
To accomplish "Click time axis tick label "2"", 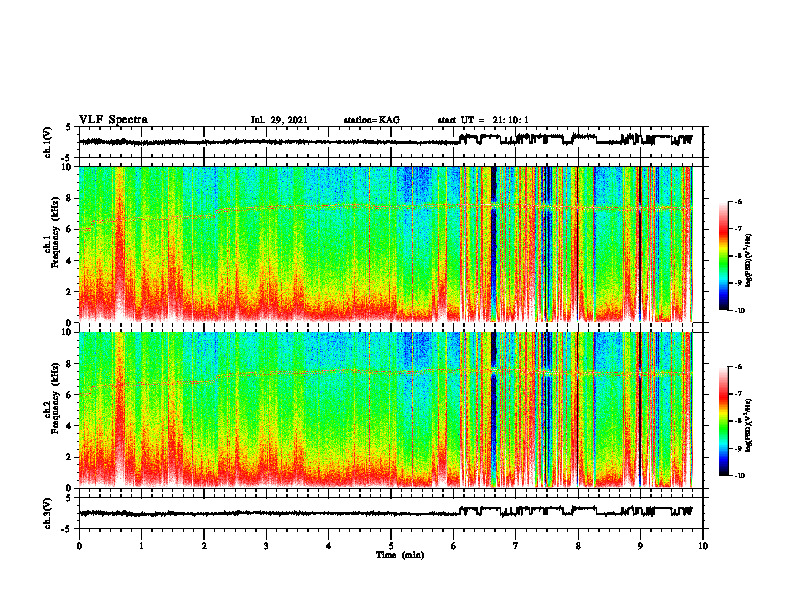I will 204,545.
